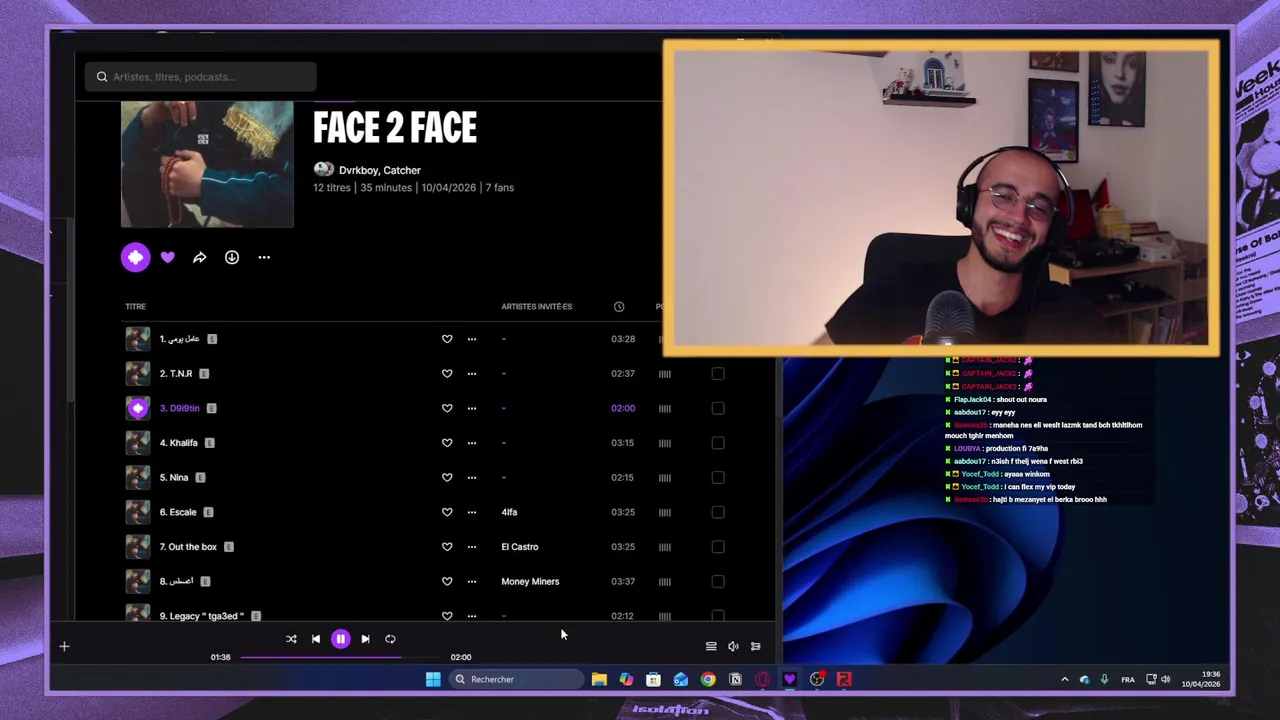Like track Nina
Image resolution: width=1280 pixels, height=720 pixels.
(x=447, y=478)
